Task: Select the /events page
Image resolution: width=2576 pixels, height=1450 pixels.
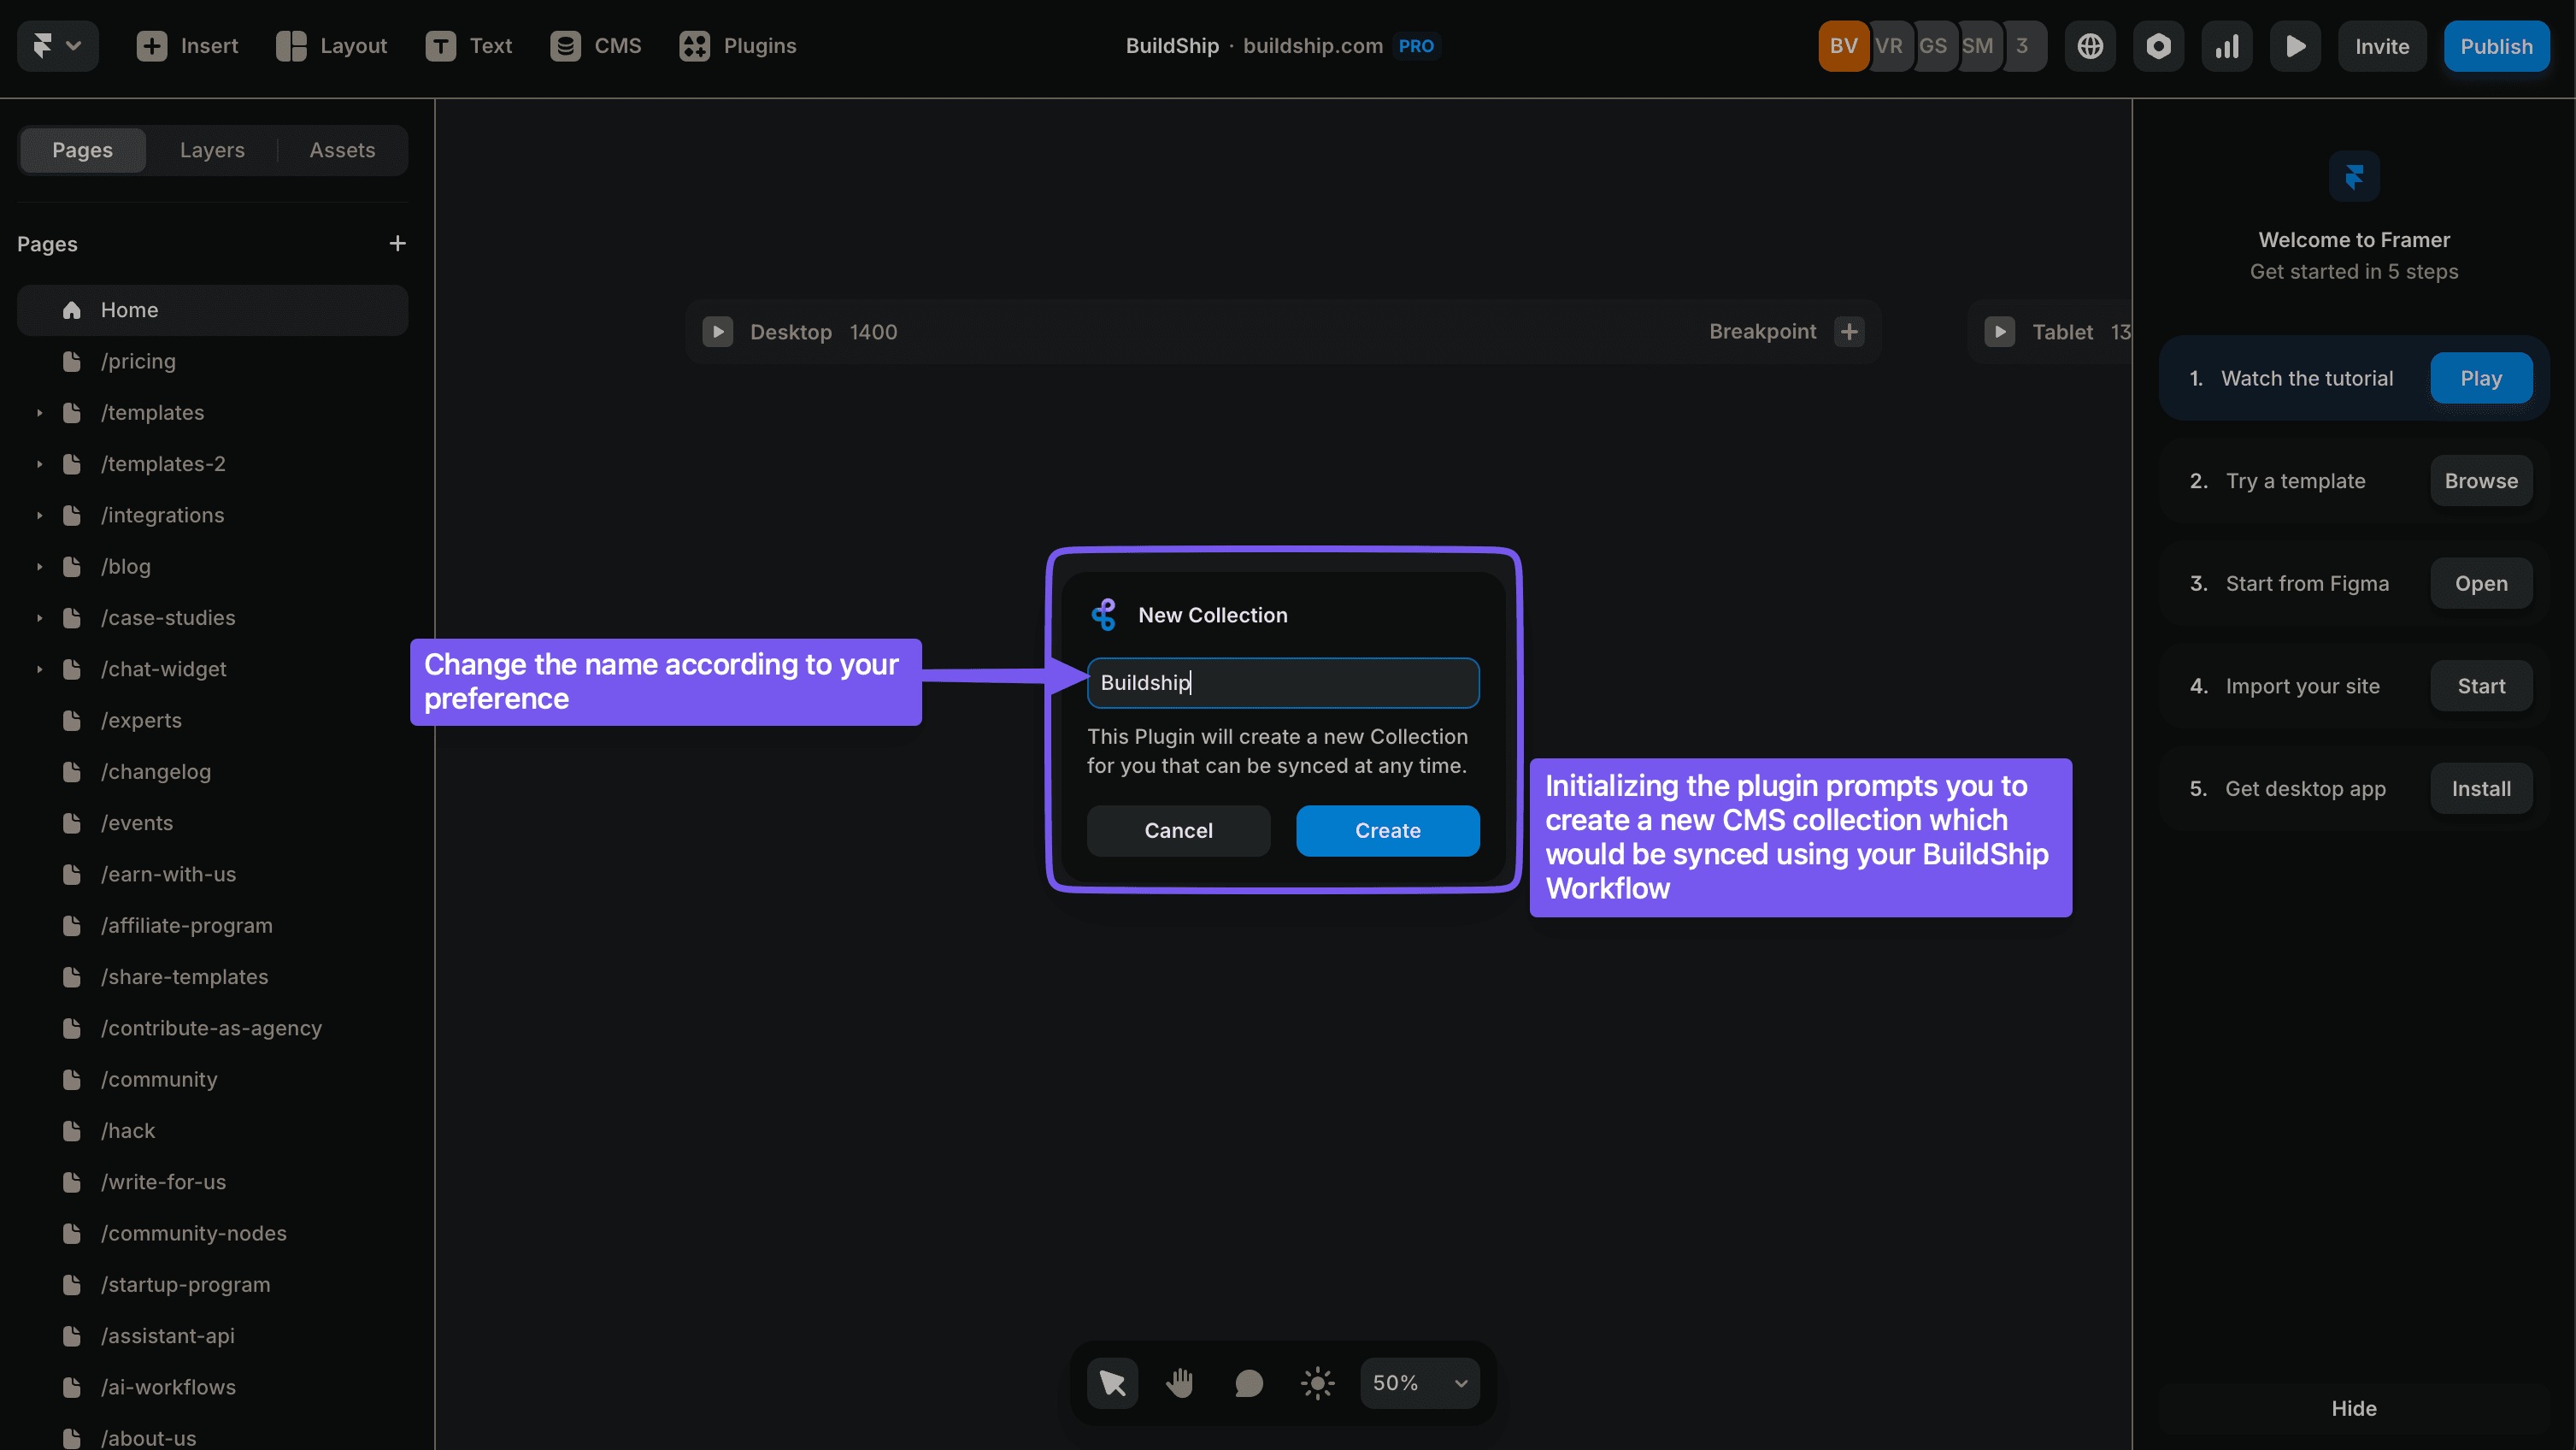Action: click(x=212, y=823)
